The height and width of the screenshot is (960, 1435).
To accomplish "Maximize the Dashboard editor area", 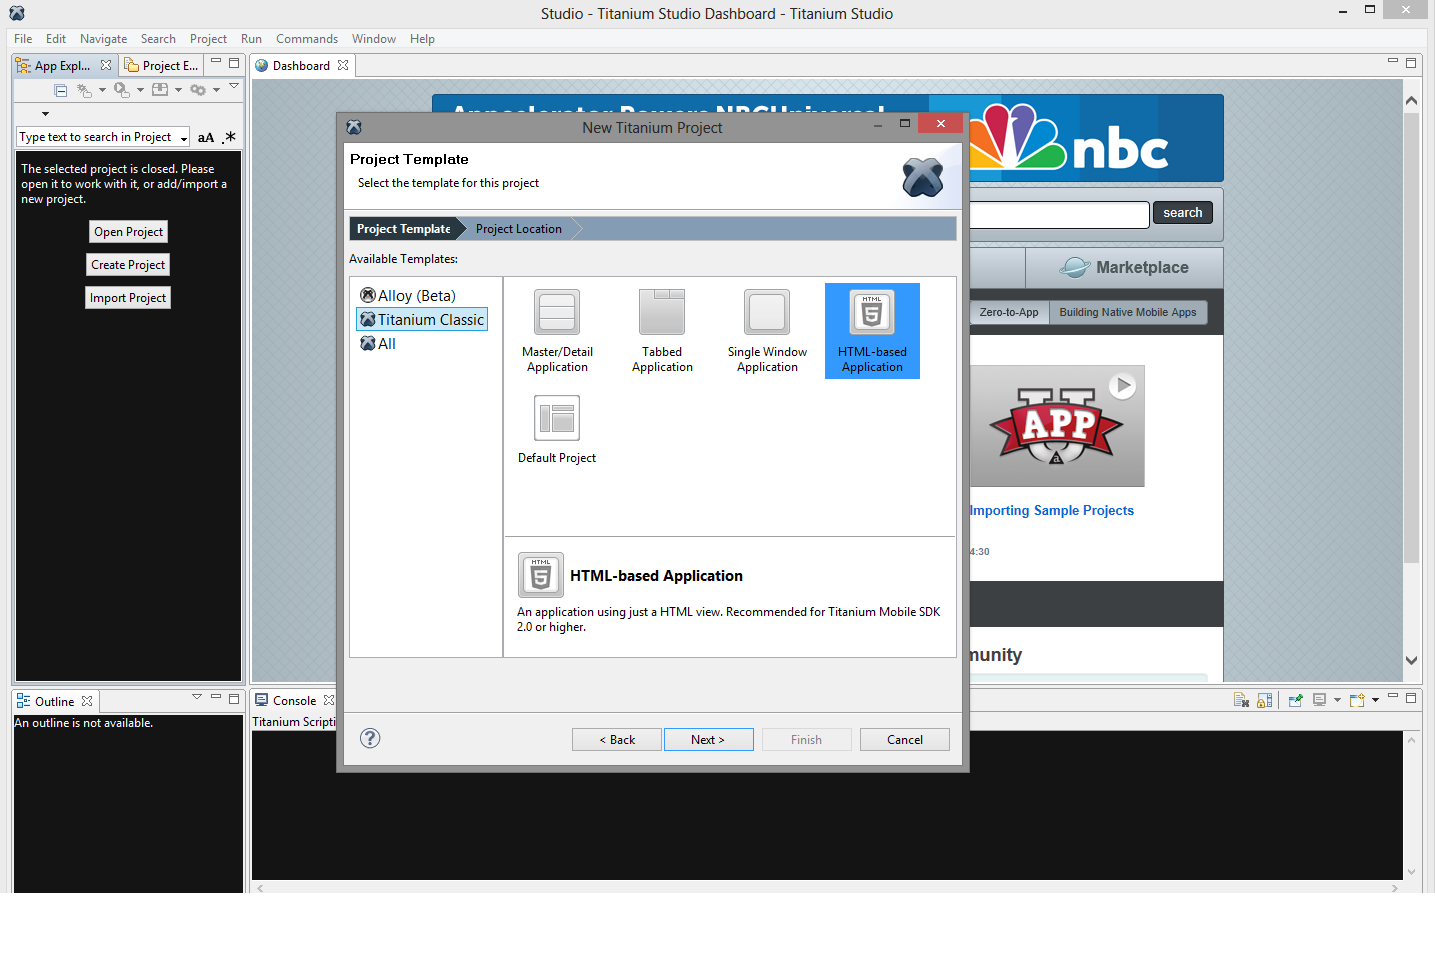I will click(1411, 63).
